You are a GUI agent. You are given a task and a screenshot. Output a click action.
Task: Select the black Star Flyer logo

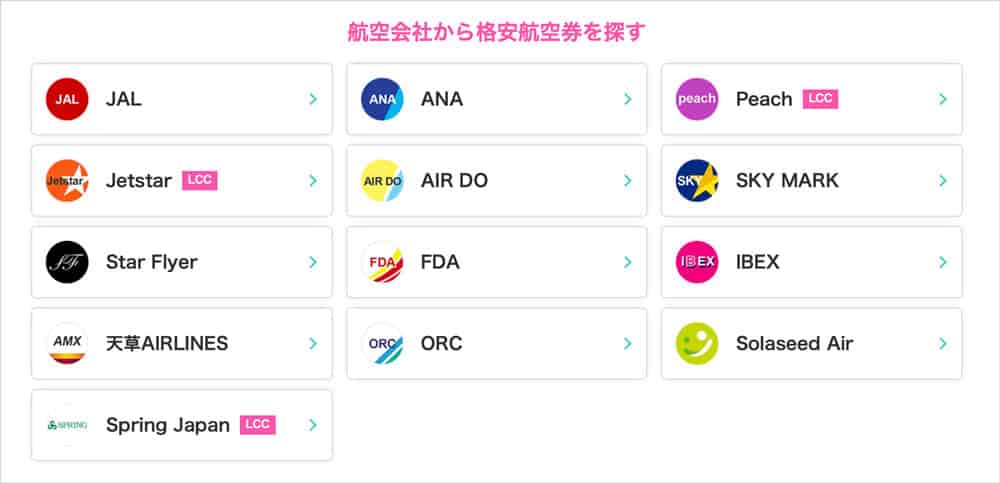coord(67,262)
